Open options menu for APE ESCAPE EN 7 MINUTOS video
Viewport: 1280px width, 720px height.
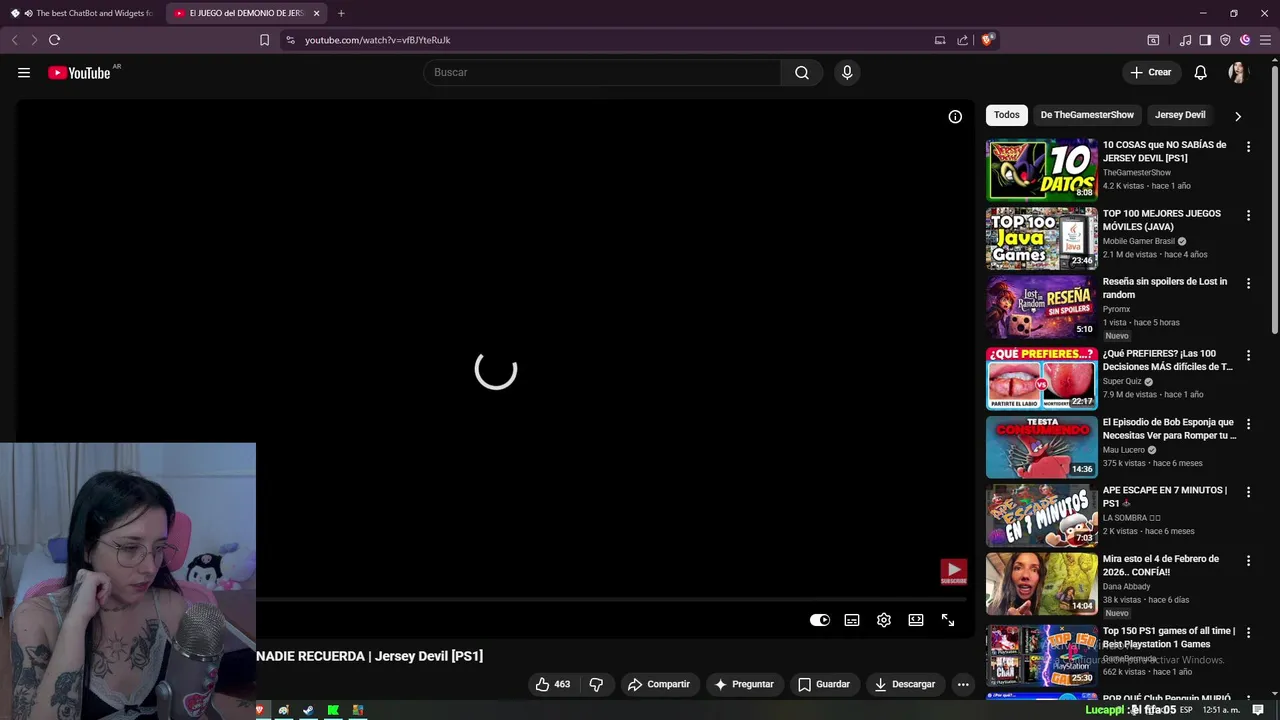(x=1248, y=492)
